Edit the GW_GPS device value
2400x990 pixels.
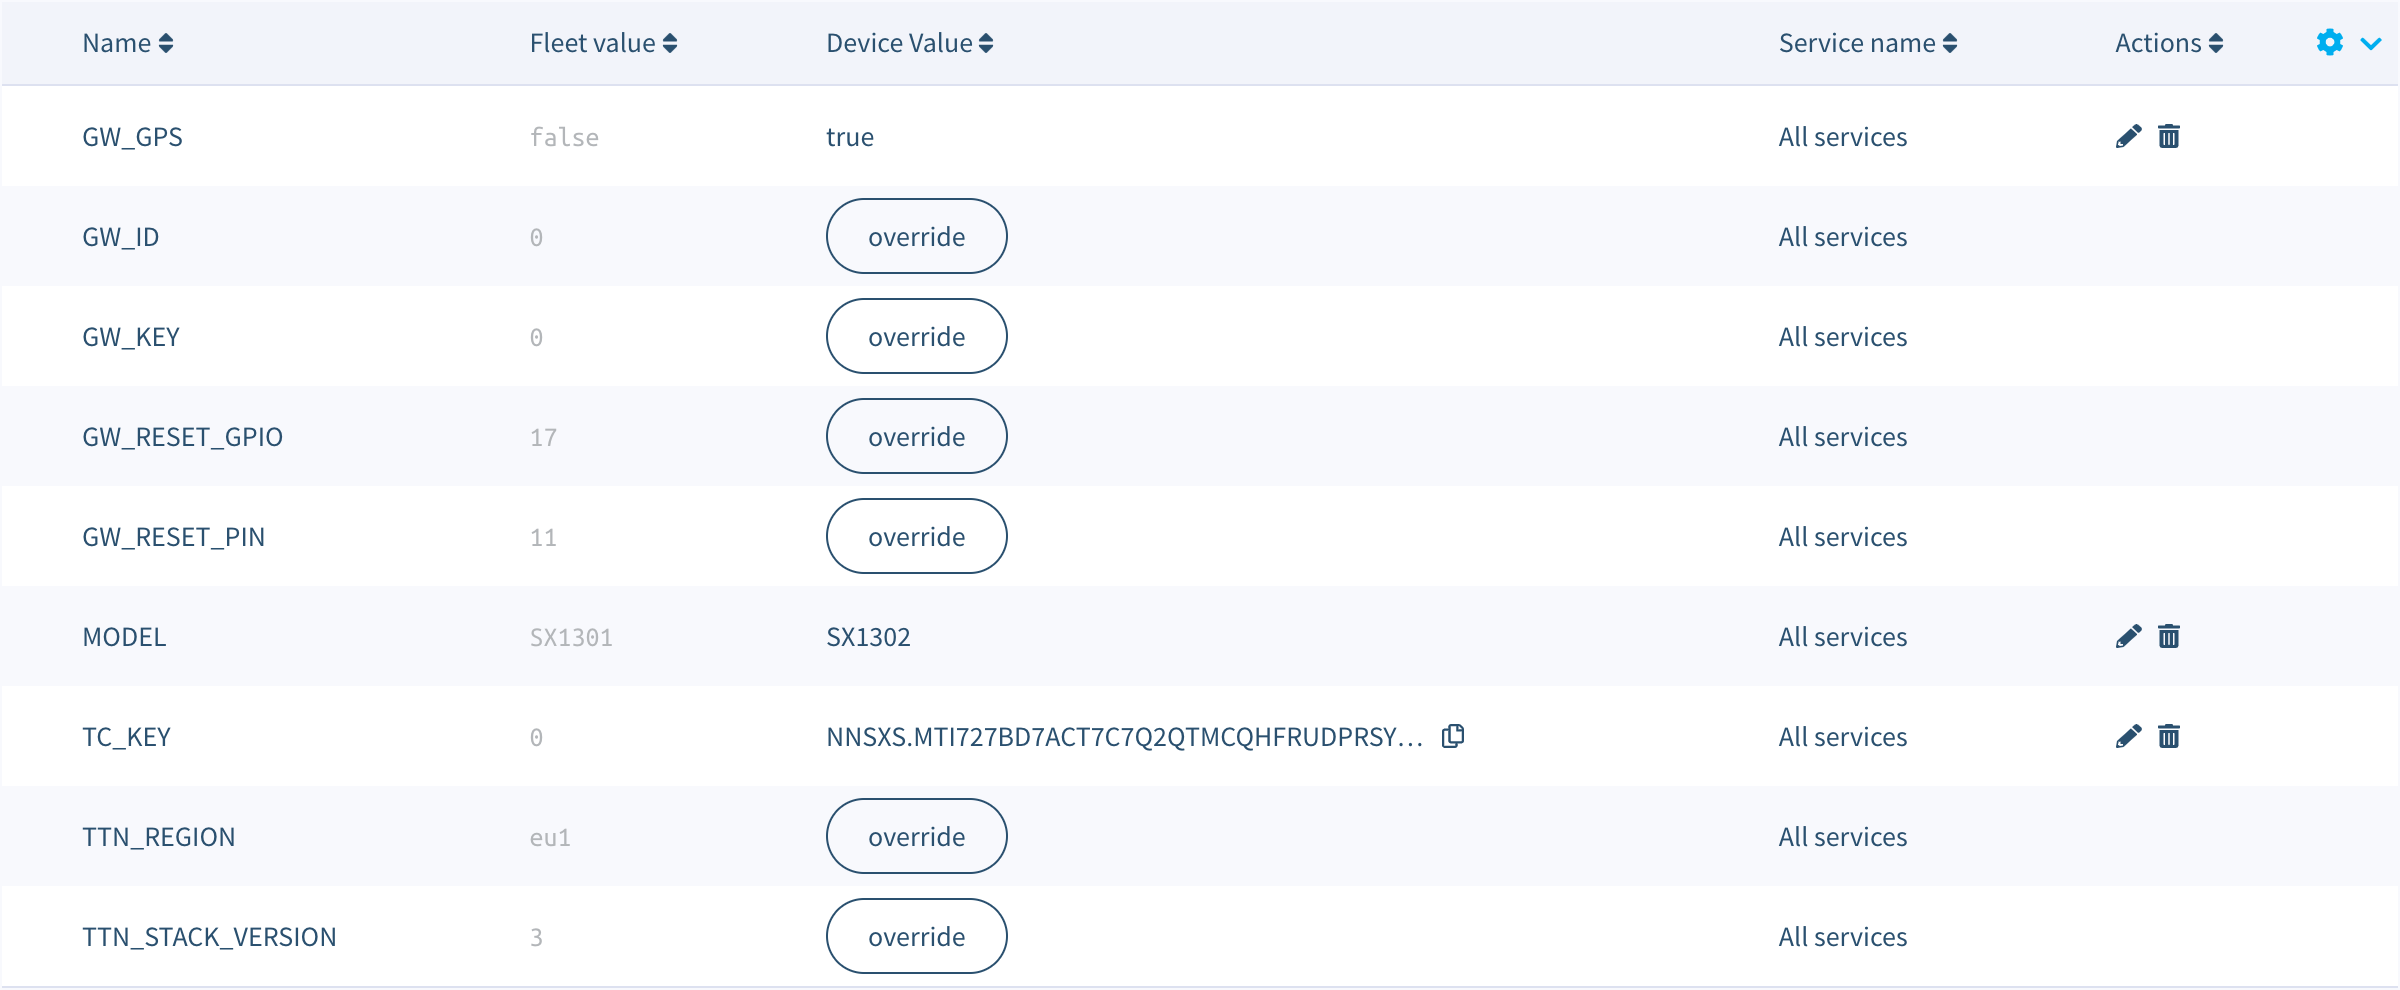(2128, 137)
